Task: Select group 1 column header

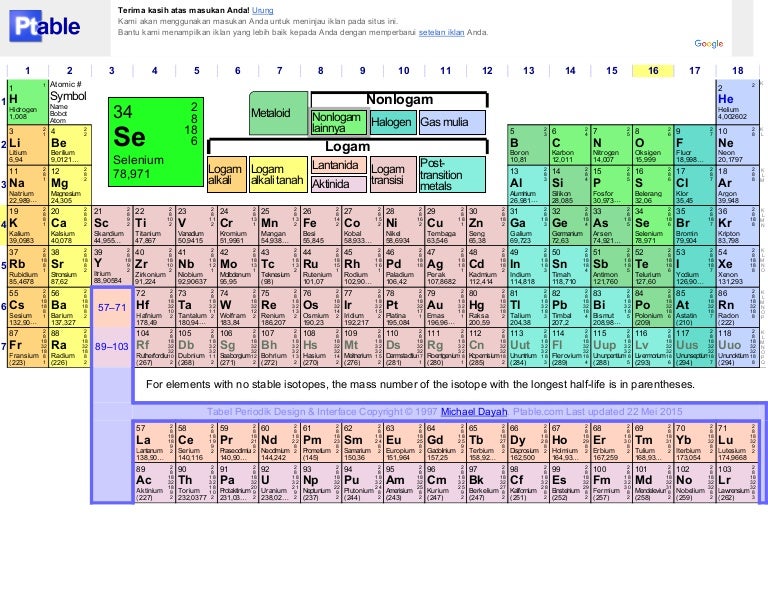Action: 28,71
